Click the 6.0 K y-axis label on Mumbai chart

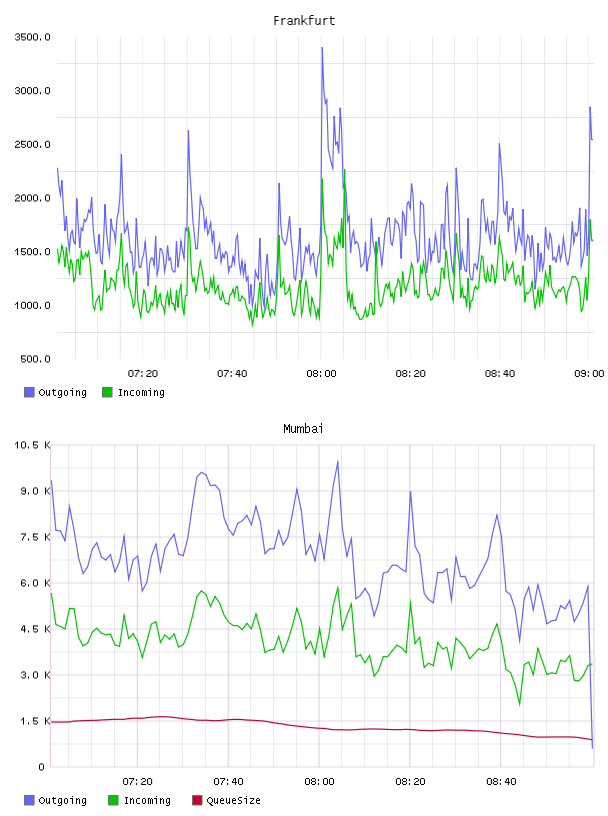[x=35, y=583]
